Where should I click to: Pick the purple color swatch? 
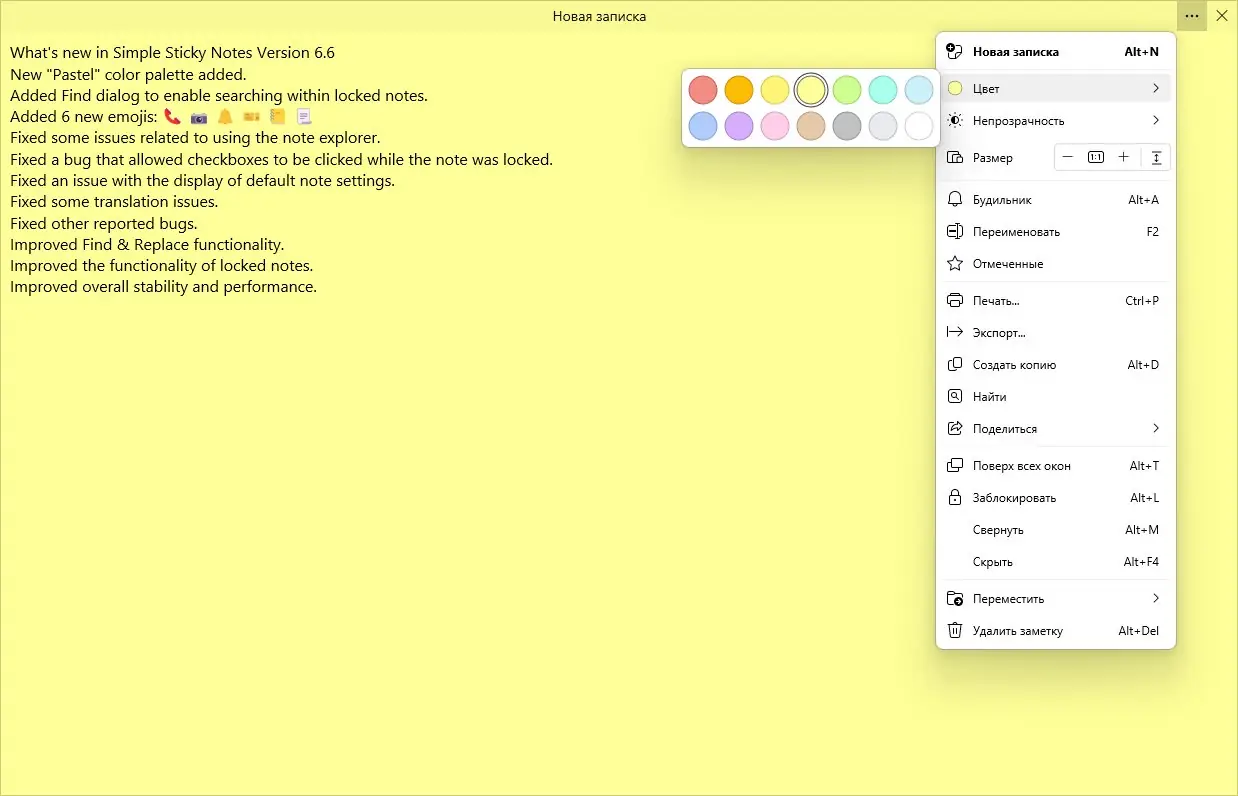tap(739, 126)
